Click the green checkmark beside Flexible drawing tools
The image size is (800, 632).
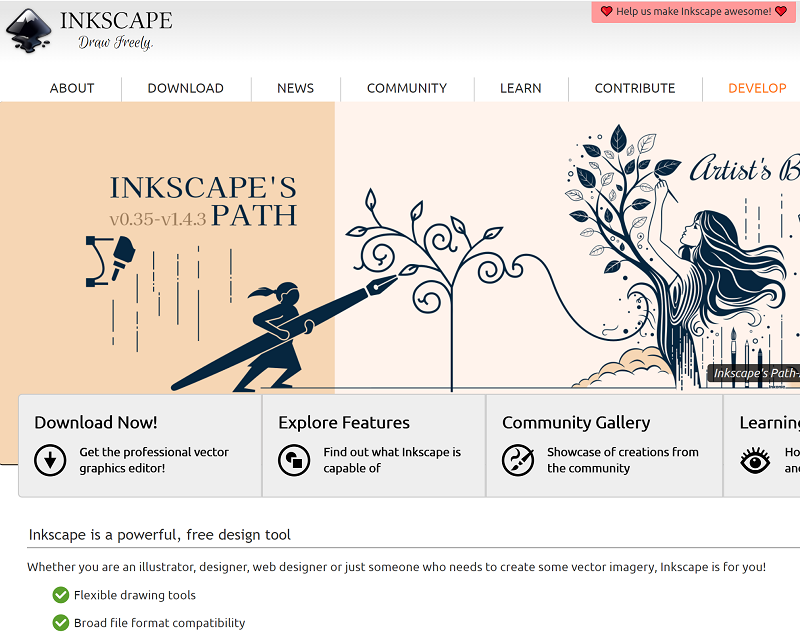tap(62, 595)
